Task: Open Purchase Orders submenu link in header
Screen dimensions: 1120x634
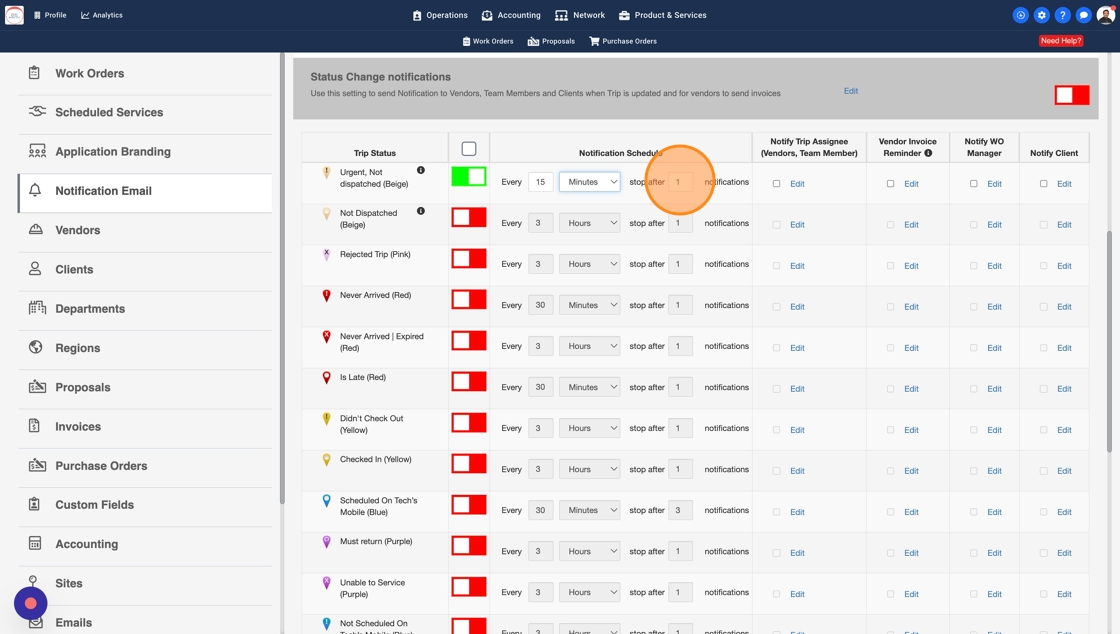Action: 623,41
